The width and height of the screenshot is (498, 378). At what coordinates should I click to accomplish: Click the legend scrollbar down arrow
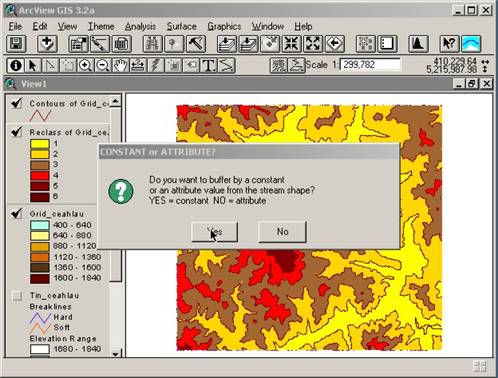coord(115,354)
